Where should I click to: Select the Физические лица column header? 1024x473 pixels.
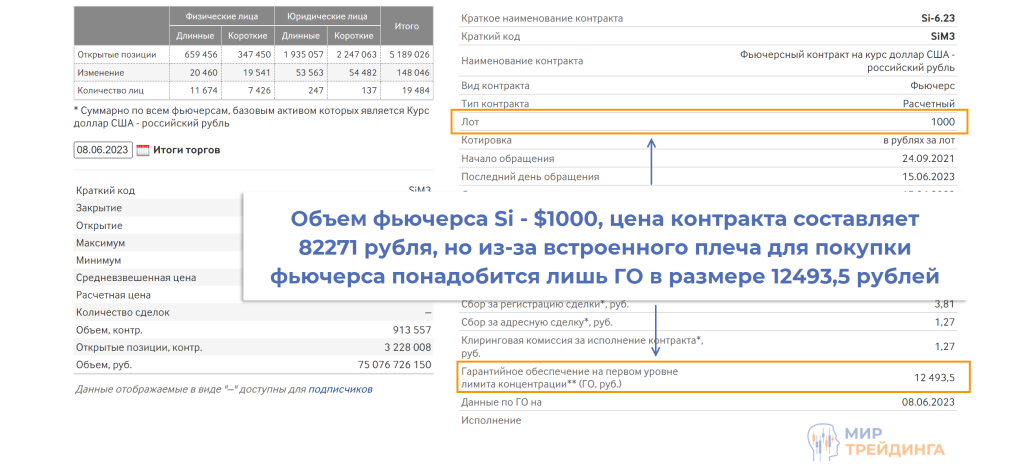click(210, 17)
